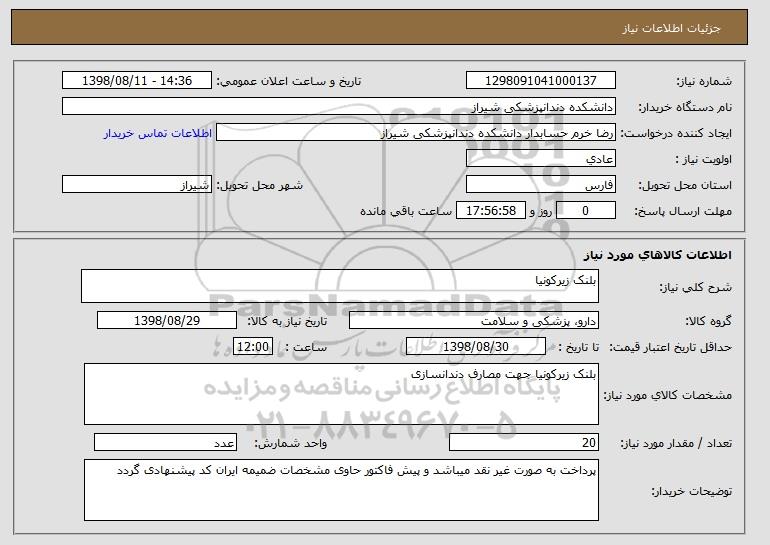Viewport: 770px width, 545px height.
Task: Click the section heading اطلاعات کالاهای مورد نیاز
Action: [658, 255]
